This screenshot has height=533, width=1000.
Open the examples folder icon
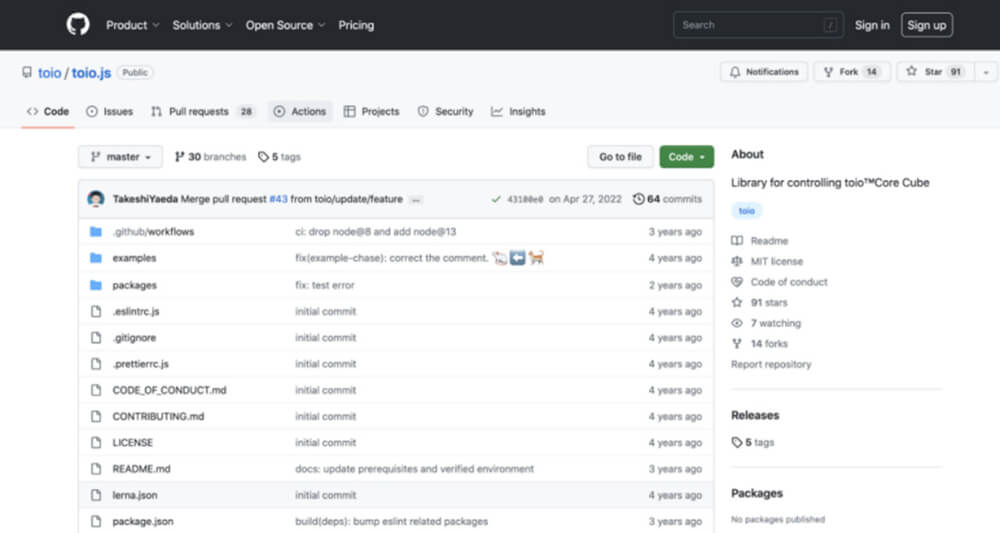click(x=96, y=258)
